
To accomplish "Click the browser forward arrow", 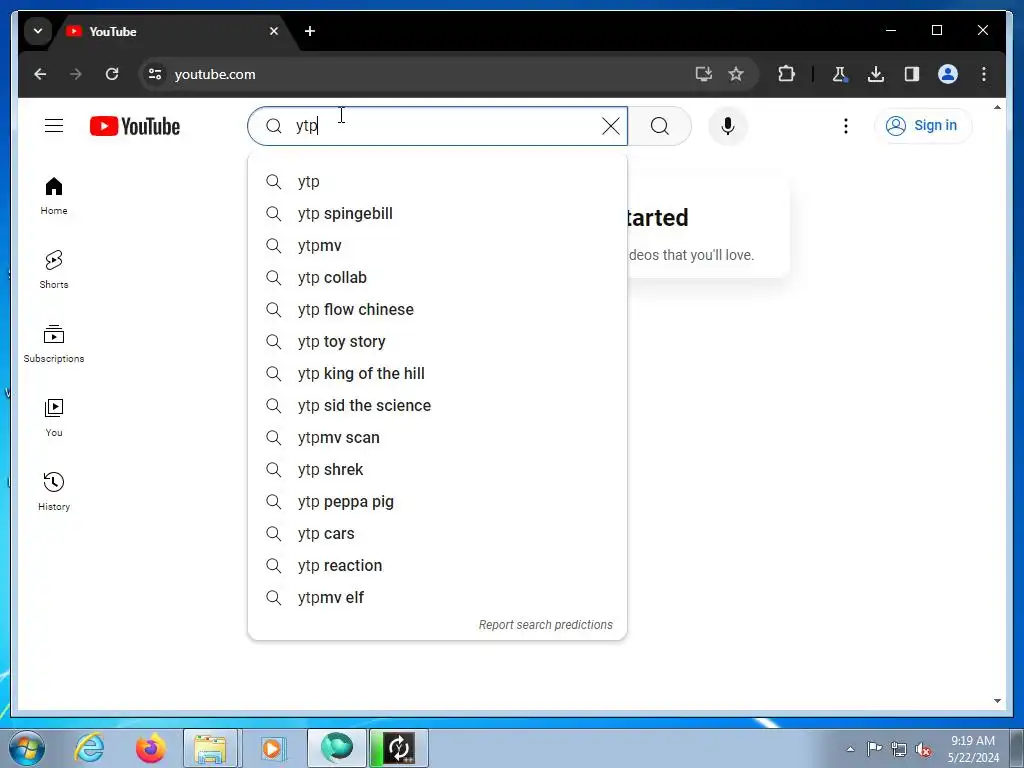I will pos(76,74).
